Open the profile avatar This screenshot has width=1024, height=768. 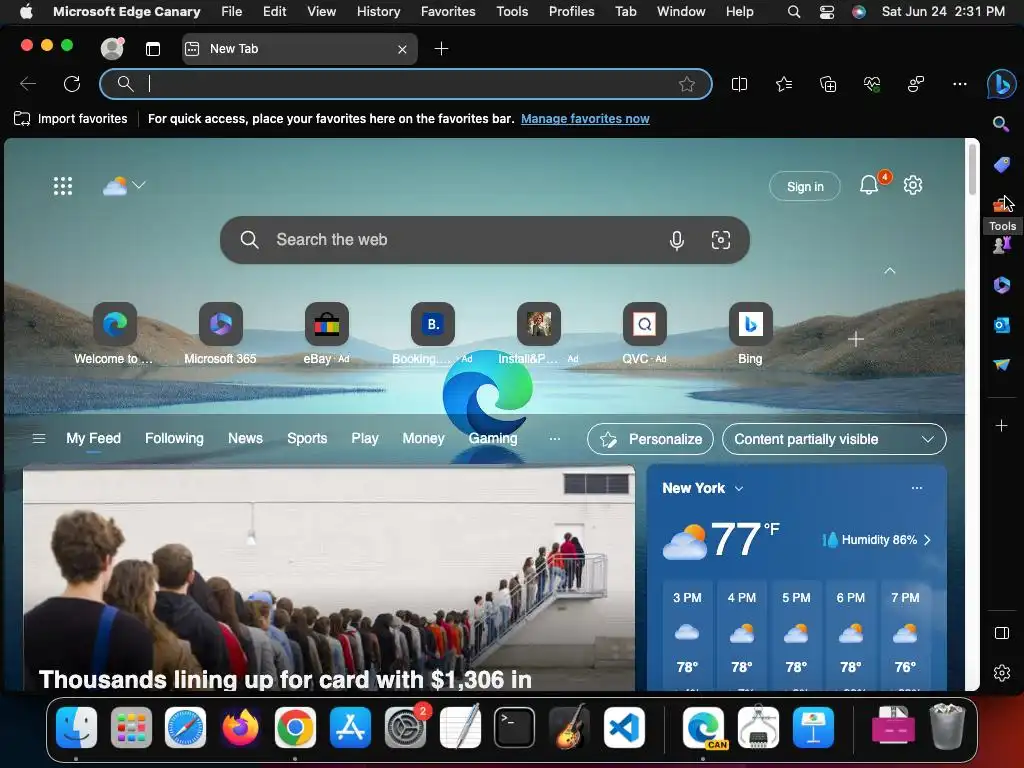click(x=112, y=48)
